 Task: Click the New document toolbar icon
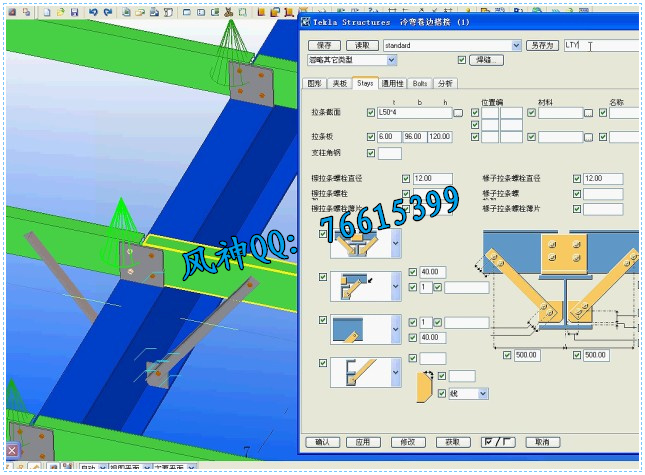48,12
